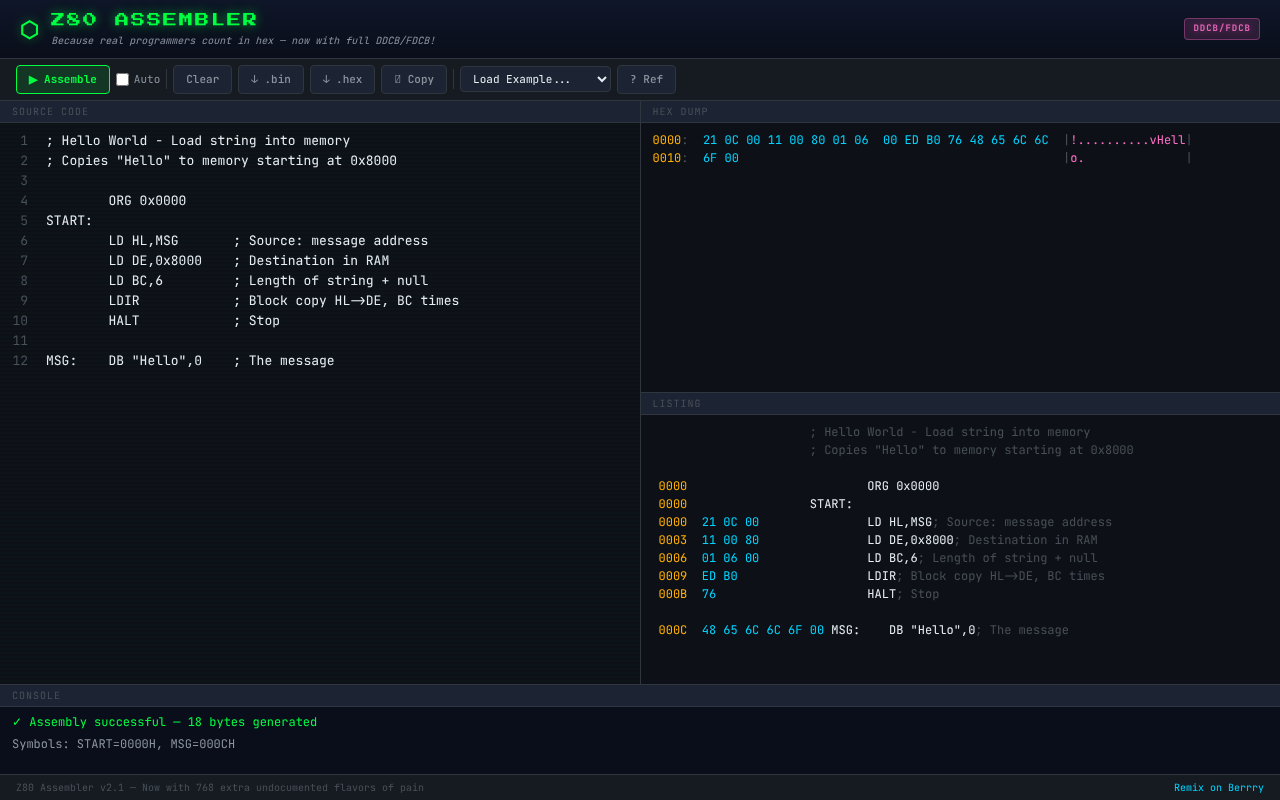The image size is (1280, 800).
Task: Clear the source code
Action: 202,80
